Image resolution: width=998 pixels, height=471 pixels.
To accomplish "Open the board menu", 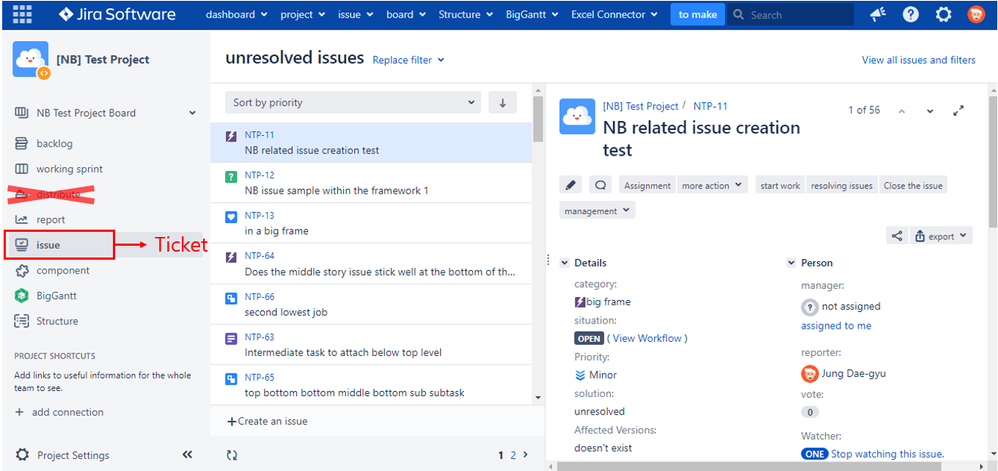I will click(407, 14).
